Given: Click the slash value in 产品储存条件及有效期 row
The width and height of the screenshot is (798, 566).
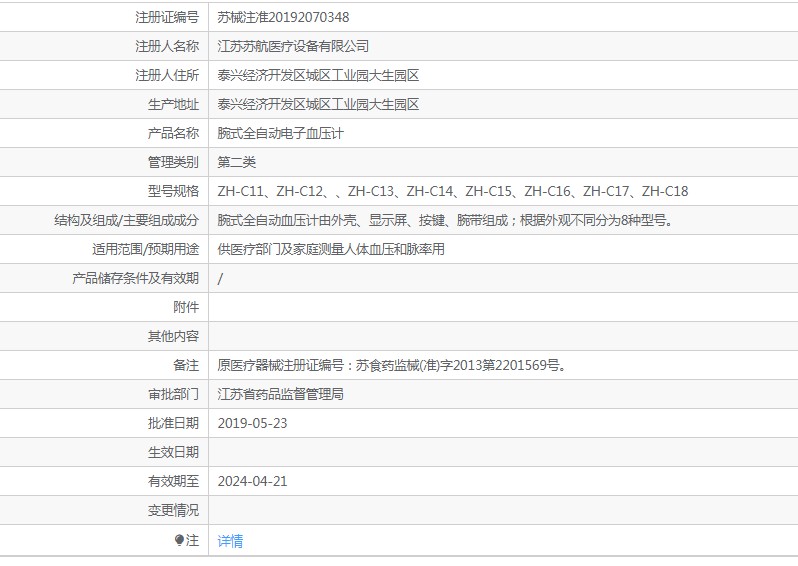Looking at the screenshot, I should click(220, 278).
